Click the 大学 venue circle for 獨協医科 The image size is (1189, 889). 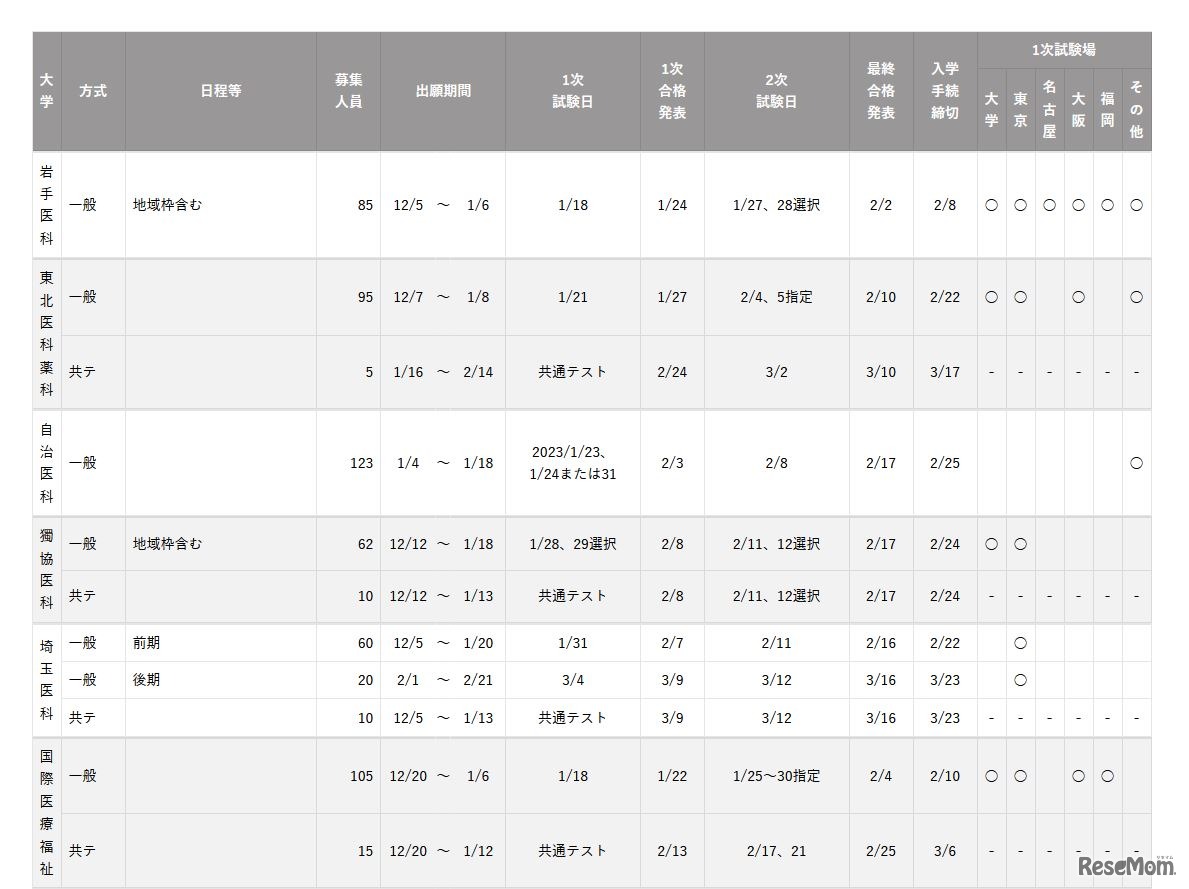991,544
